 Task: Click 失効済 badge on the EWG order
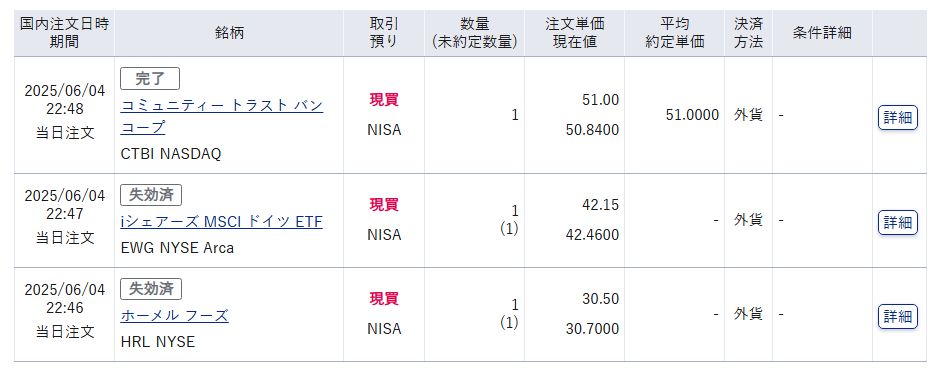(x=151, y=195)
